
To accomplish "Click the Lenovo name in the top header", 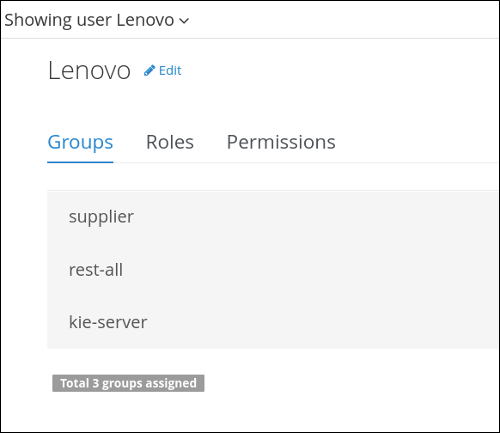I will [145, 20].
